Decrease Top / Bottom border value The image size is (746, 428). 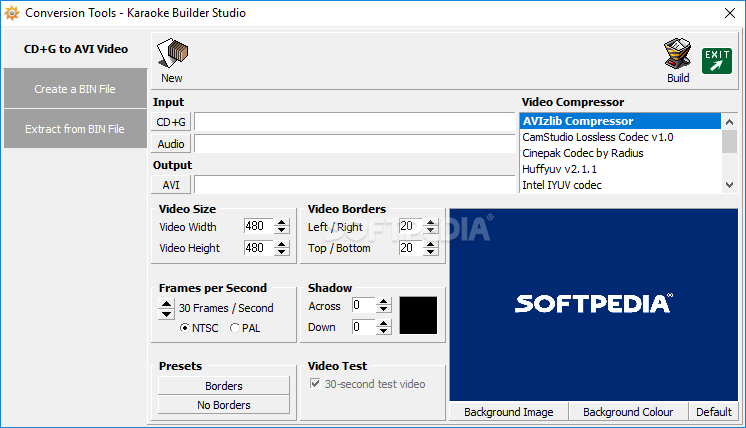[x=431, y=252]
